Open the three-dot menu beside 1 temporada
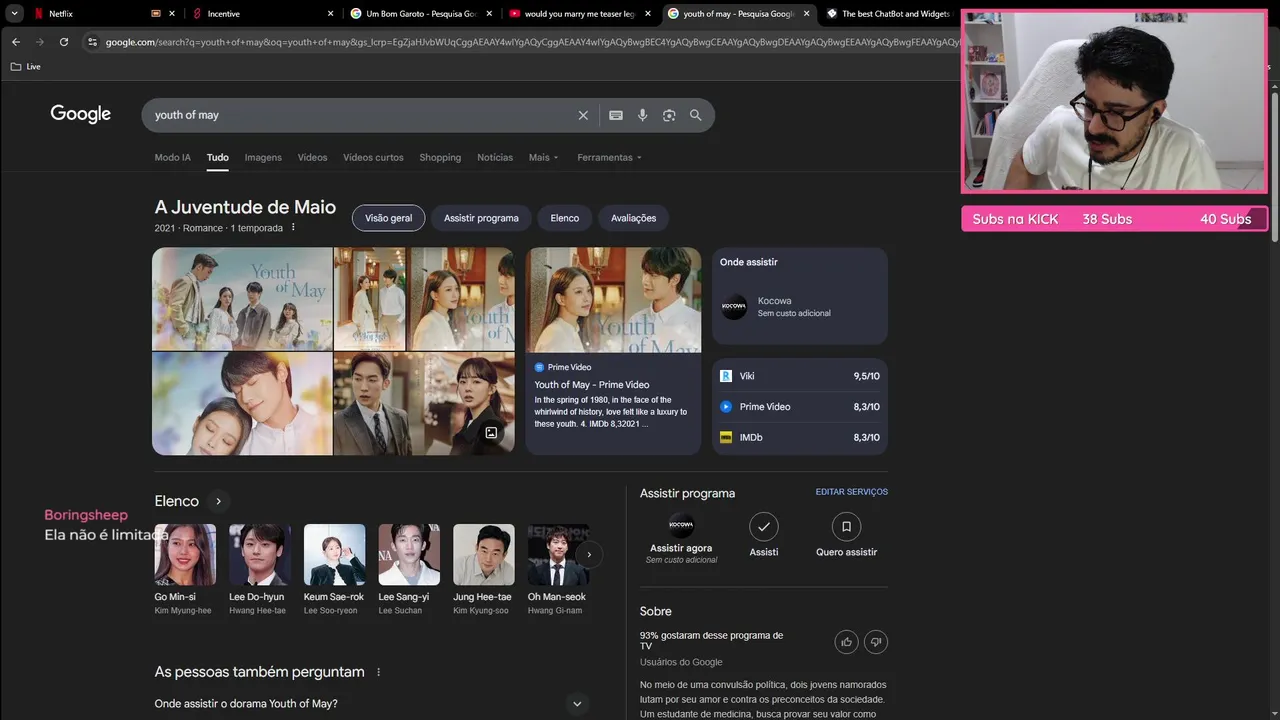 pos(293,228)
